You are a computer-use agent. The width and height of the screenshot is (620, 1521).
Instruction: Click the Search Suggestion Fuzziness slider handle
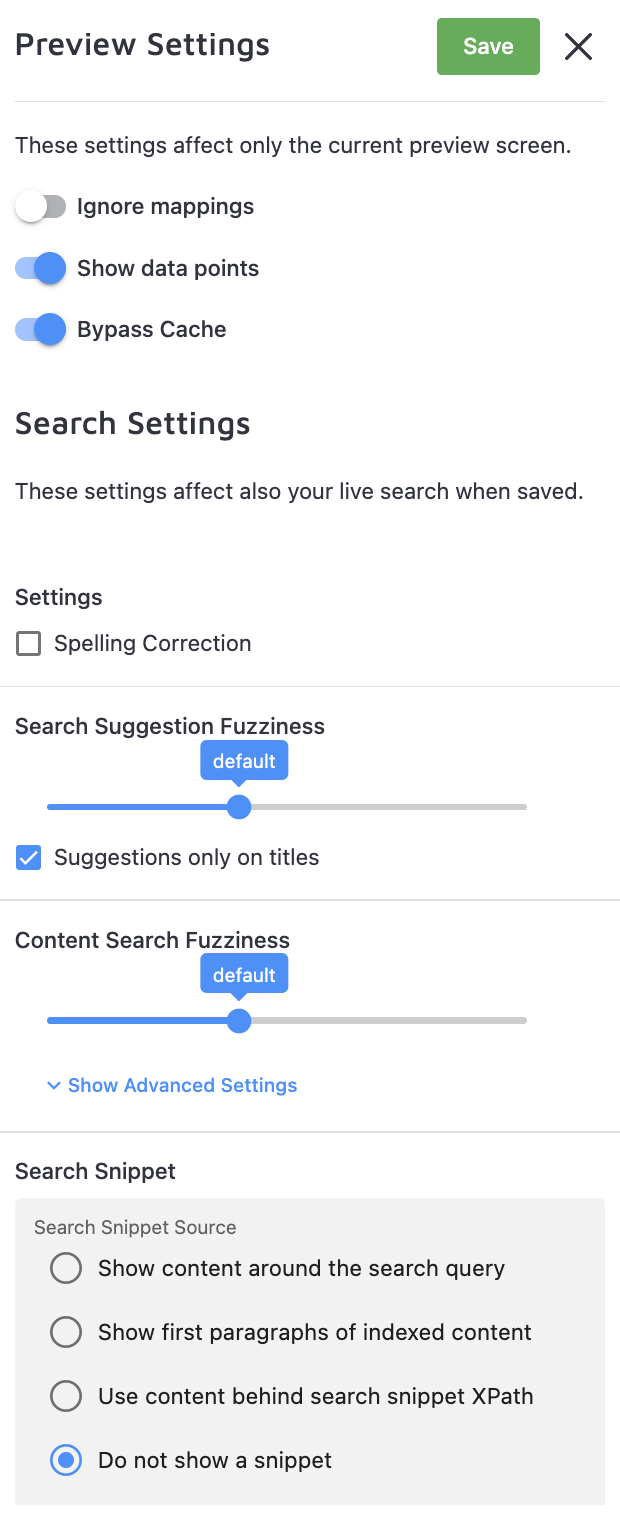point(238,807)
